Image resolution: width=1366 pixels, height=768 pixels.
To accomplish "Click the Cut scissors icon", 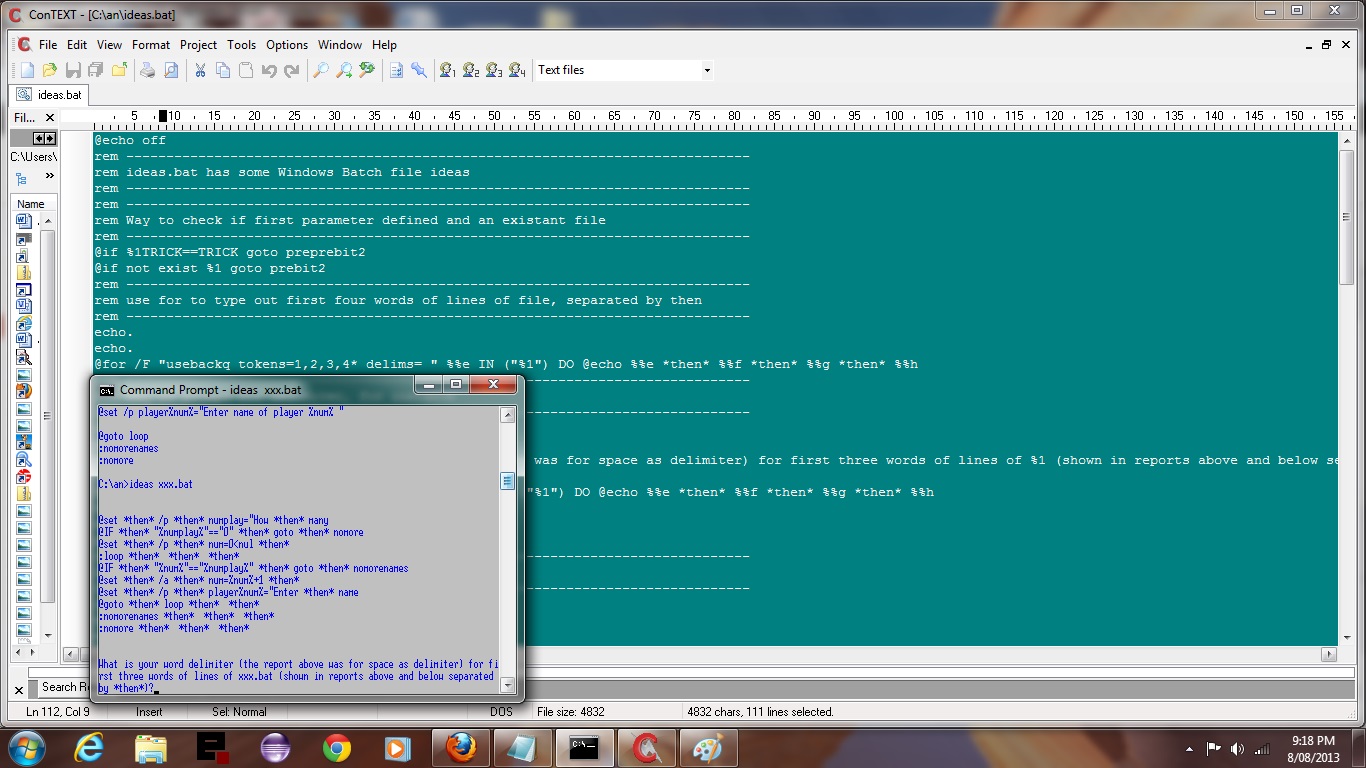I will 200,70.
